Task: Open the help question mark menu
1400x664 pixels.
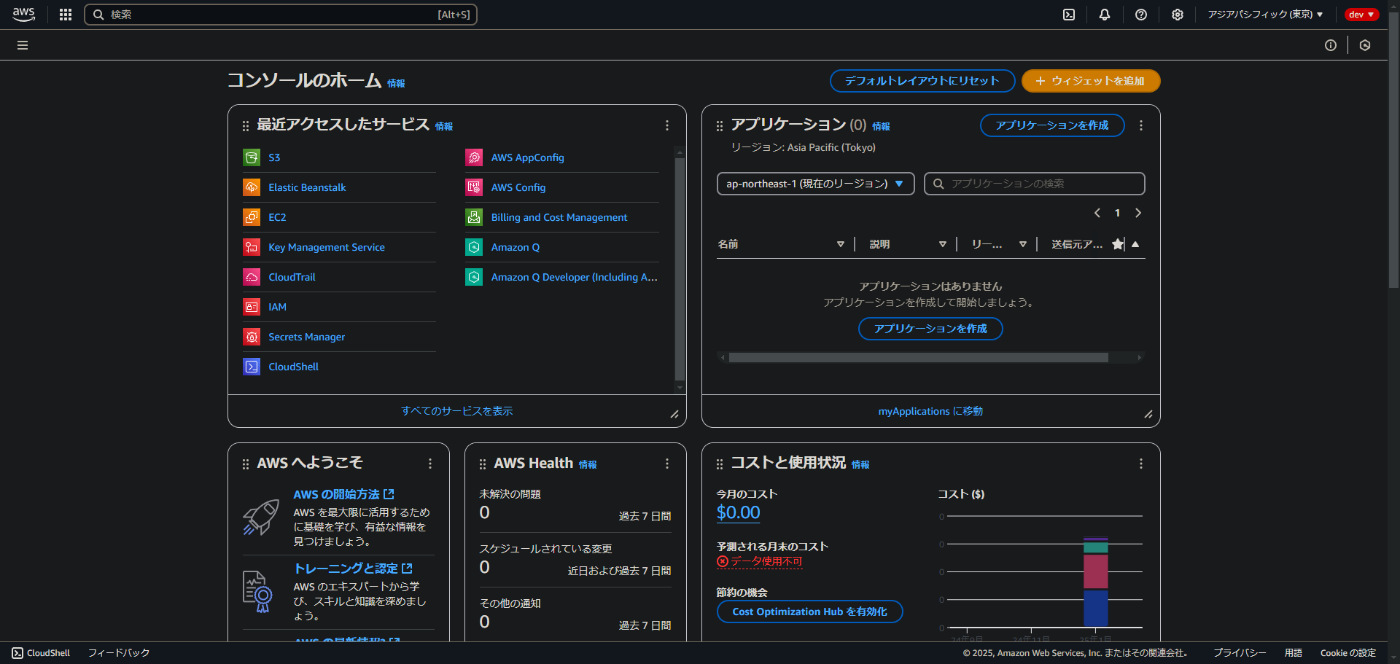Action: [x=1141, y=14]
